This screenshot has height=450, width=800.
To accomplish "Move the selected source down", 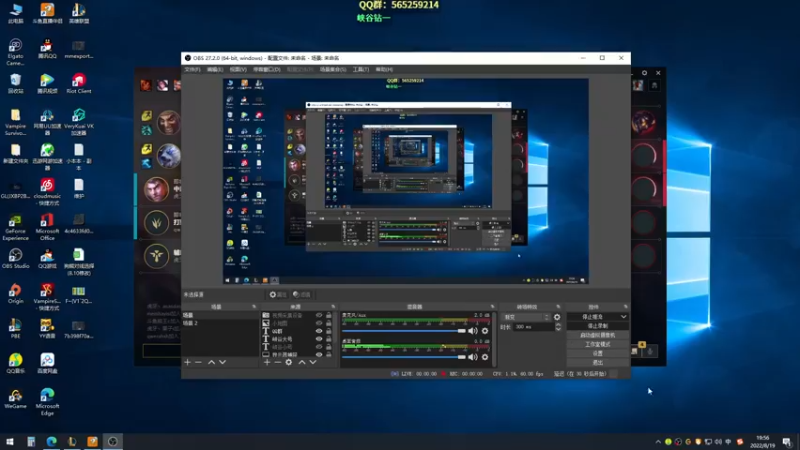I will click(313, 362).
